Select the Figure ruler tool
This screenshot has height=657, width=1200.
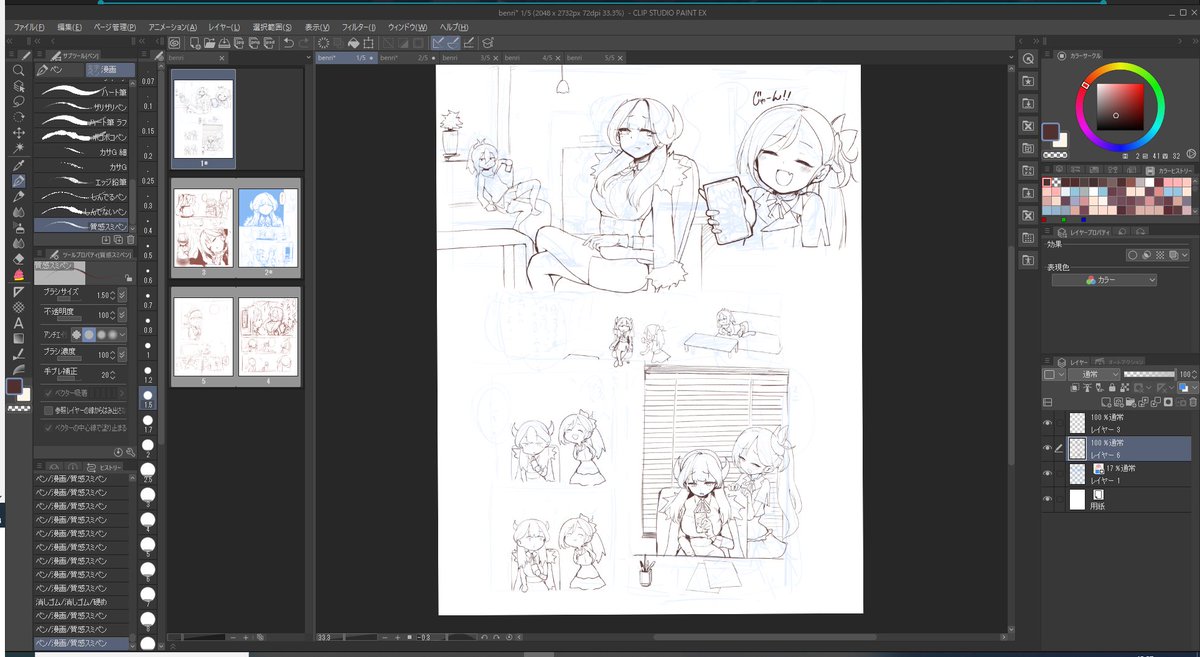[18, 291]
